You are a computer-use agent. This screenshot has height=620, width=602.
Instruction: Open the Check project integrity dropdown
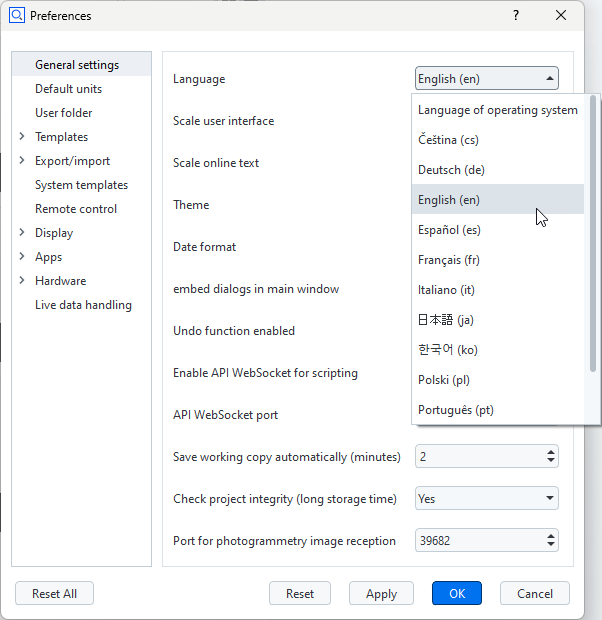click(x=549, y=499)
